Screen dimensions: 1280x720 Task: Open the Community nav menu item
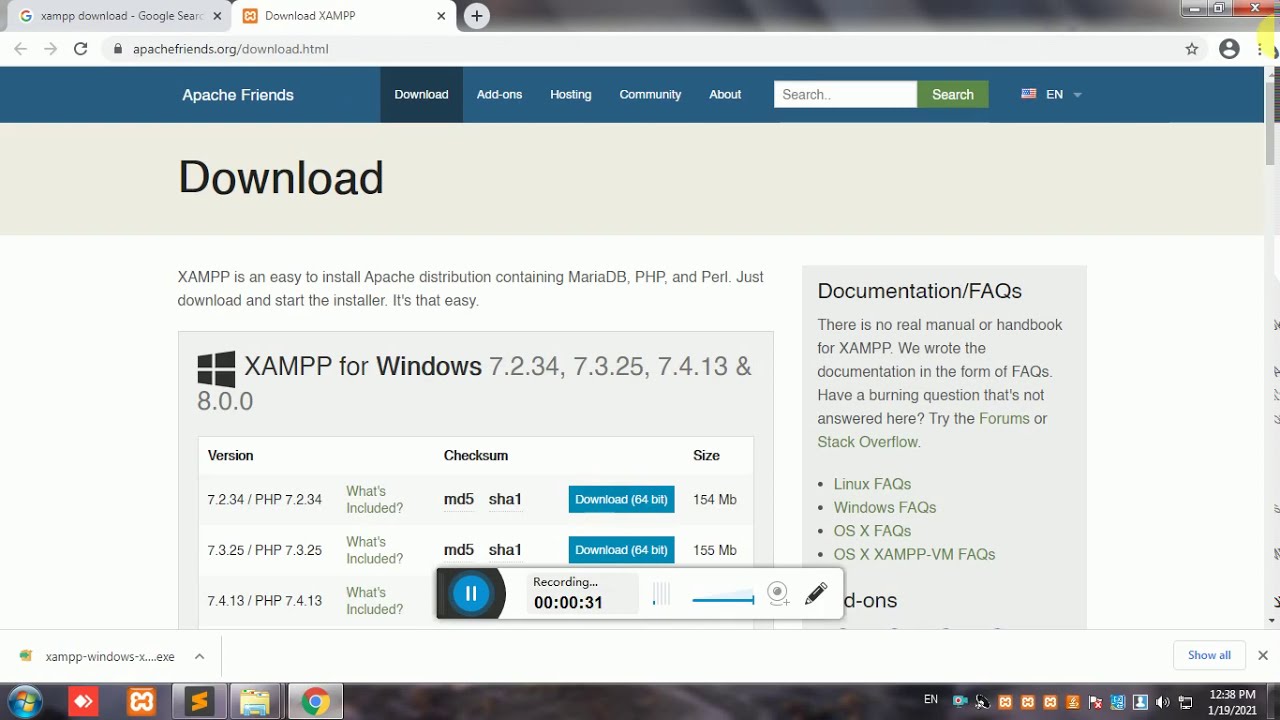pos(650,94)
